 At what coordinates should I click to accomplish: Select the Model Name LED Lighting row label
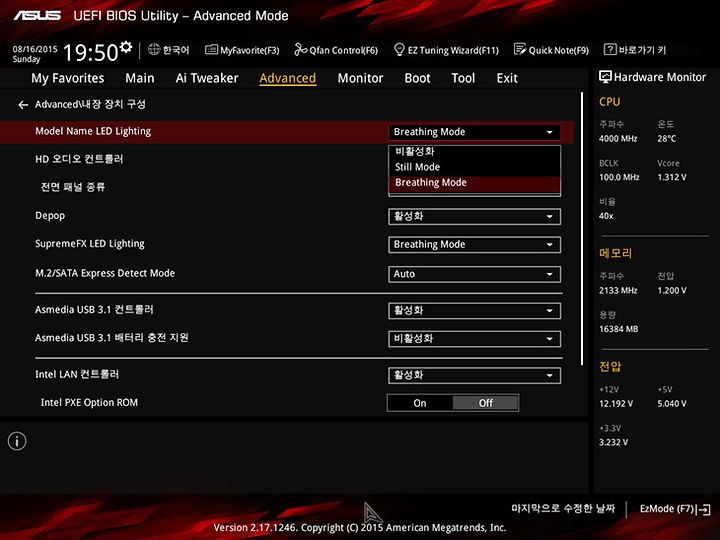point(93,131)
